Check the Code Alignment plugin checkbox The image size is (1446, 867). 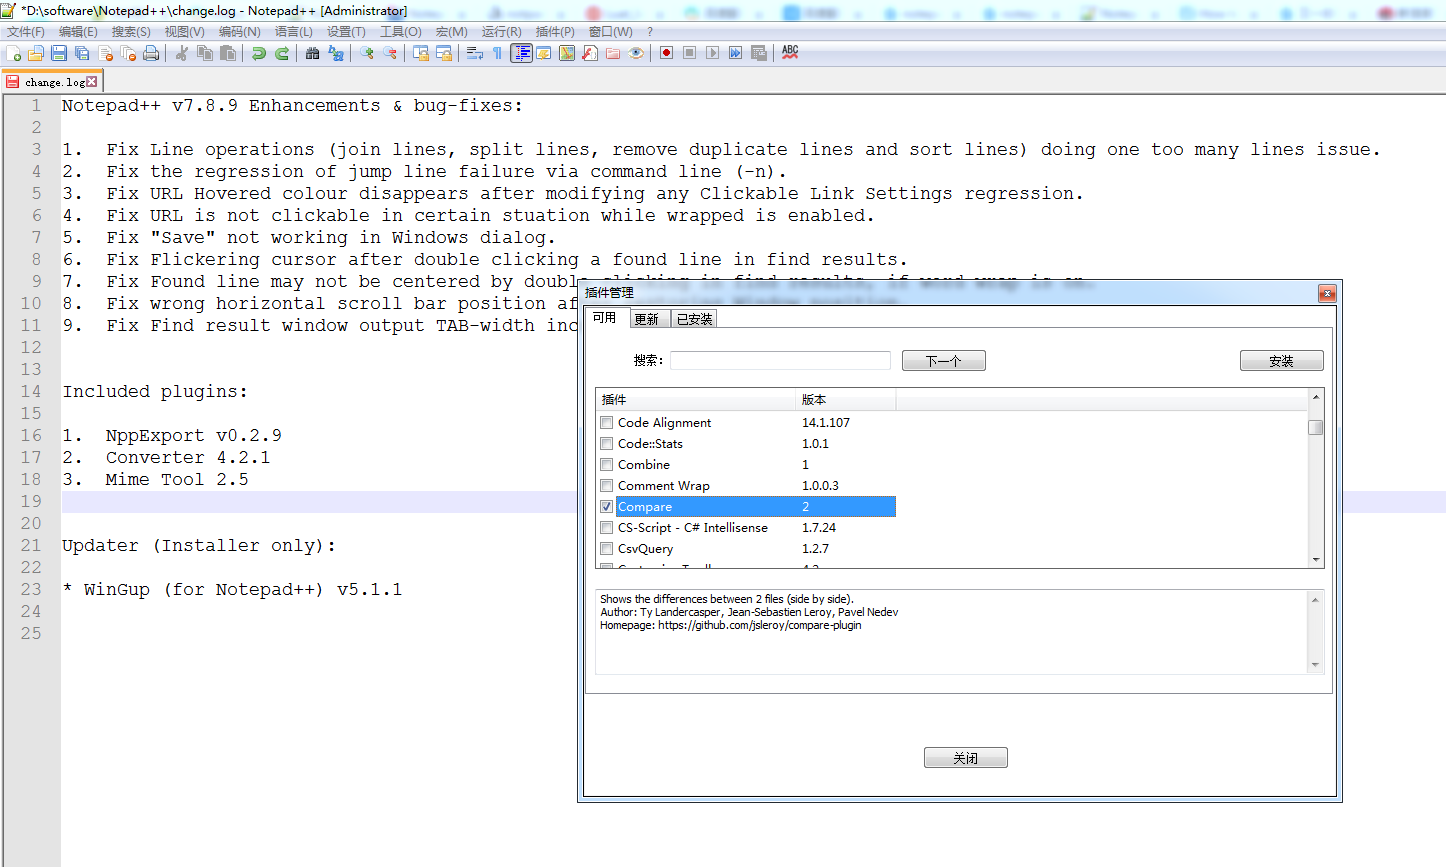(607, 423)
